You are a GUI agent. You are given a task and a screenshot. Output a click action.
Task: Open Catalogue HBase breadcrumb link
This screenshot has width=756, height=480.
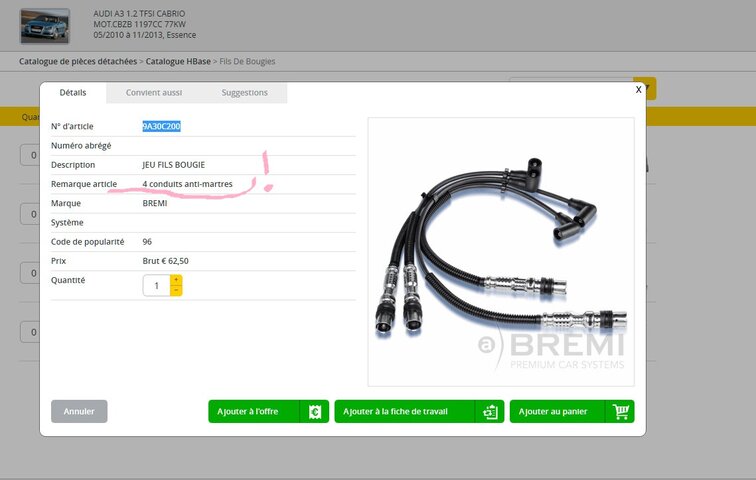(x=178, y=62)
